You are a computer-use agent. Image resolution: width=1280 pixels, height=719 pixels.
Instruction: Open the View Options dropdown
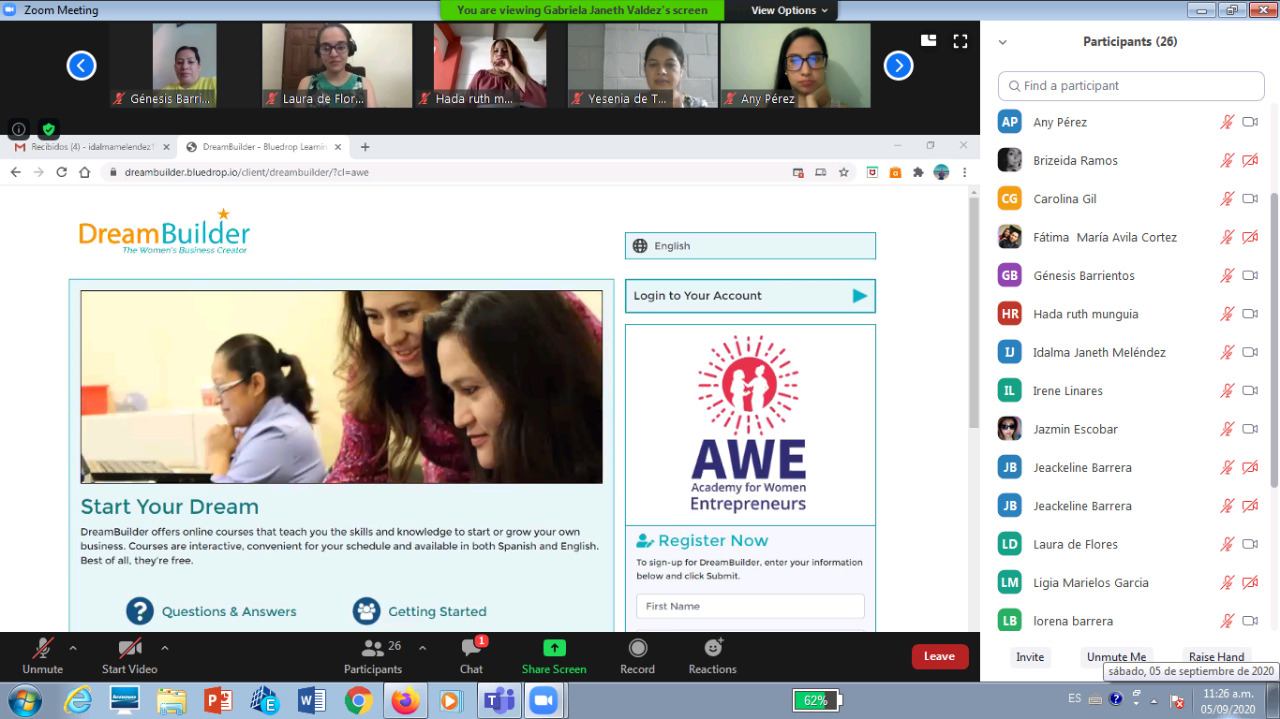[x=790, y=10]
